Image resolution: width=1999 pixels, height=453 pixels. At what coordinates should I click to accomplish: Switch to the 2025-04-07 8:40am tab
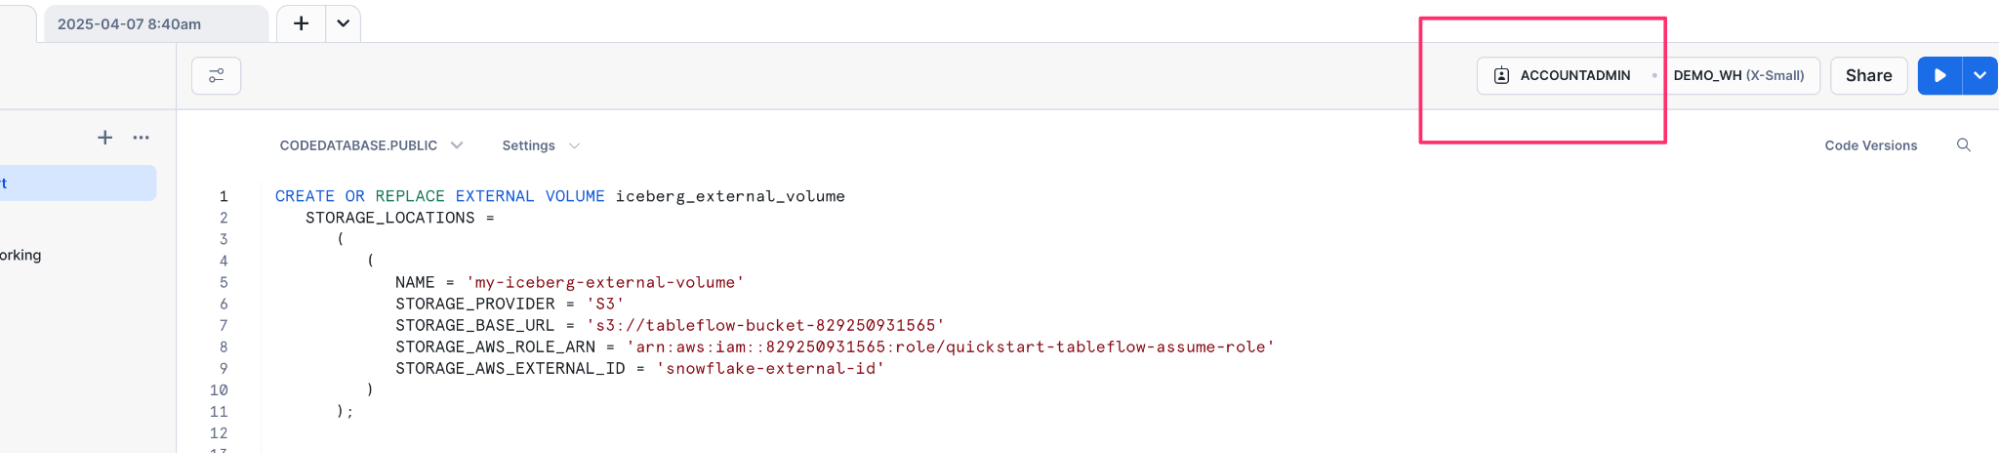click(x=130, y=24)
